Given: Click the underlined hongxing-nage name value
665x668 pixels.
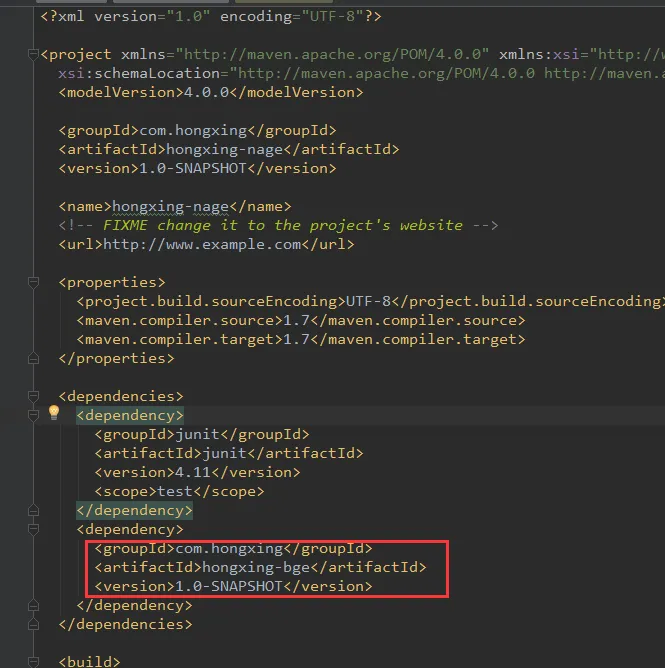Looking at the screenshot, I should [170, 207].
